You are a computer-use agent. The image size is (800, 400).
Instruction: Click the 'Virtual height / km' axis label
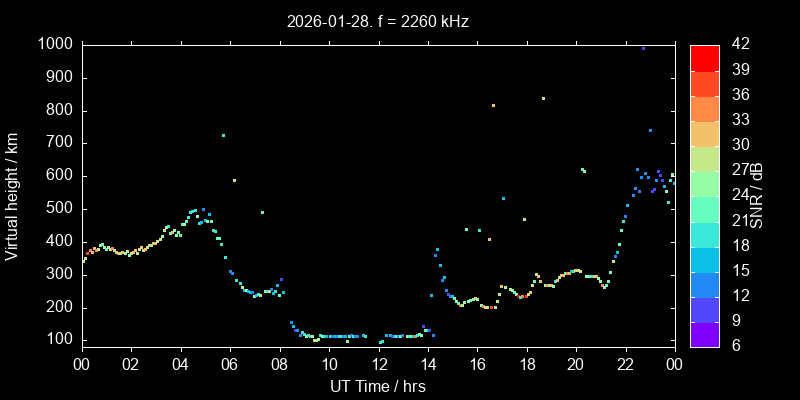12,194
